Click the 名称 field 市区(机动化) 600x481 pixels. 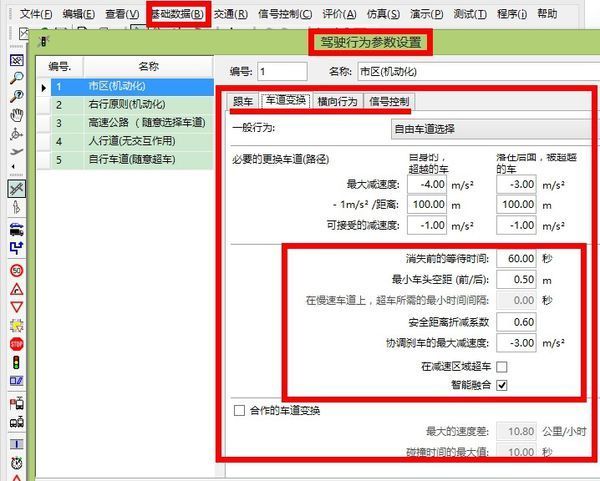tap(478, 72)
